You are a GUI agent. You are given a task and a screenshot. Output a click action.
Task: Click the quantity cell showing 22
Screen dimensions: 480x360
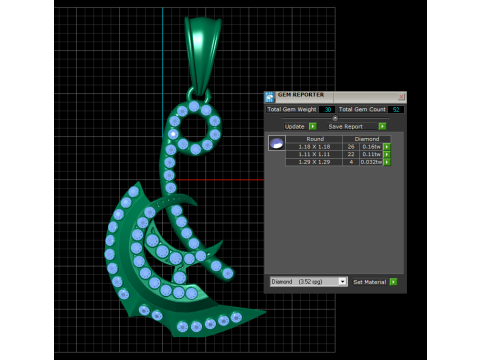[x=351, y=154]
